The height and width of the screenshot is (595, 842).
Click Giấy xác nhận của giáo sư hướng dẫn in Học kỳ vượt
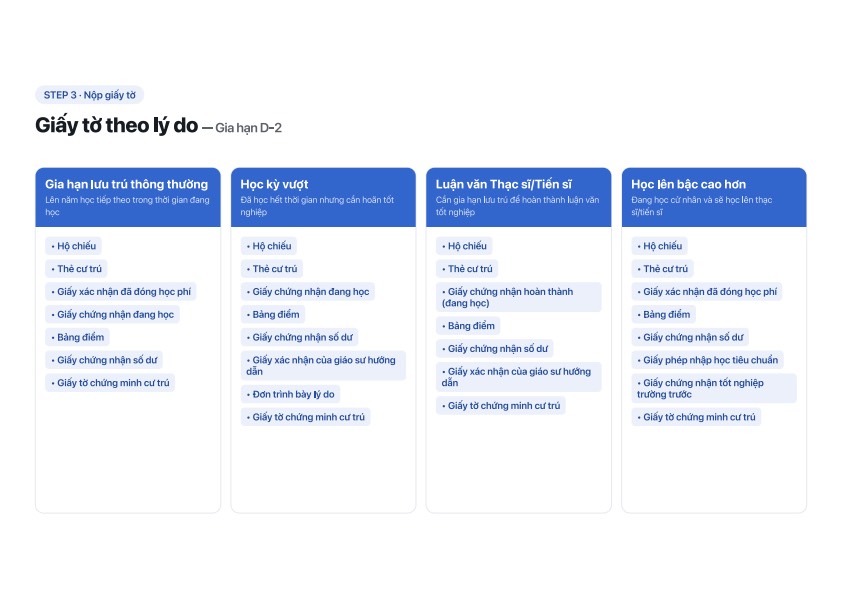pos(323,366)
